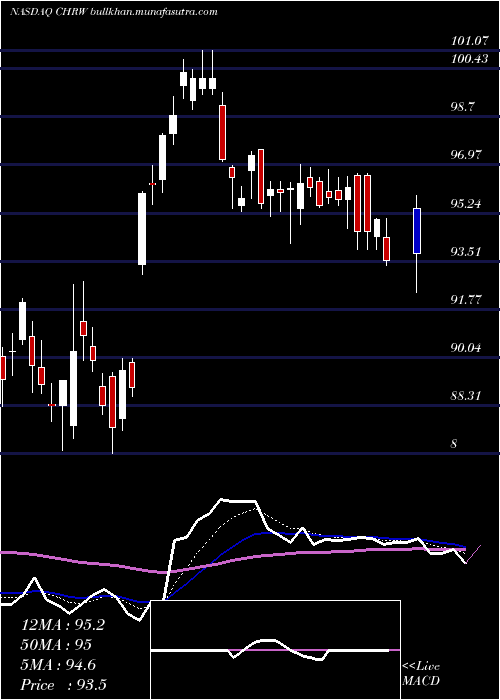
Task: Open the MACD inset panel
Action: coord(275,650)
